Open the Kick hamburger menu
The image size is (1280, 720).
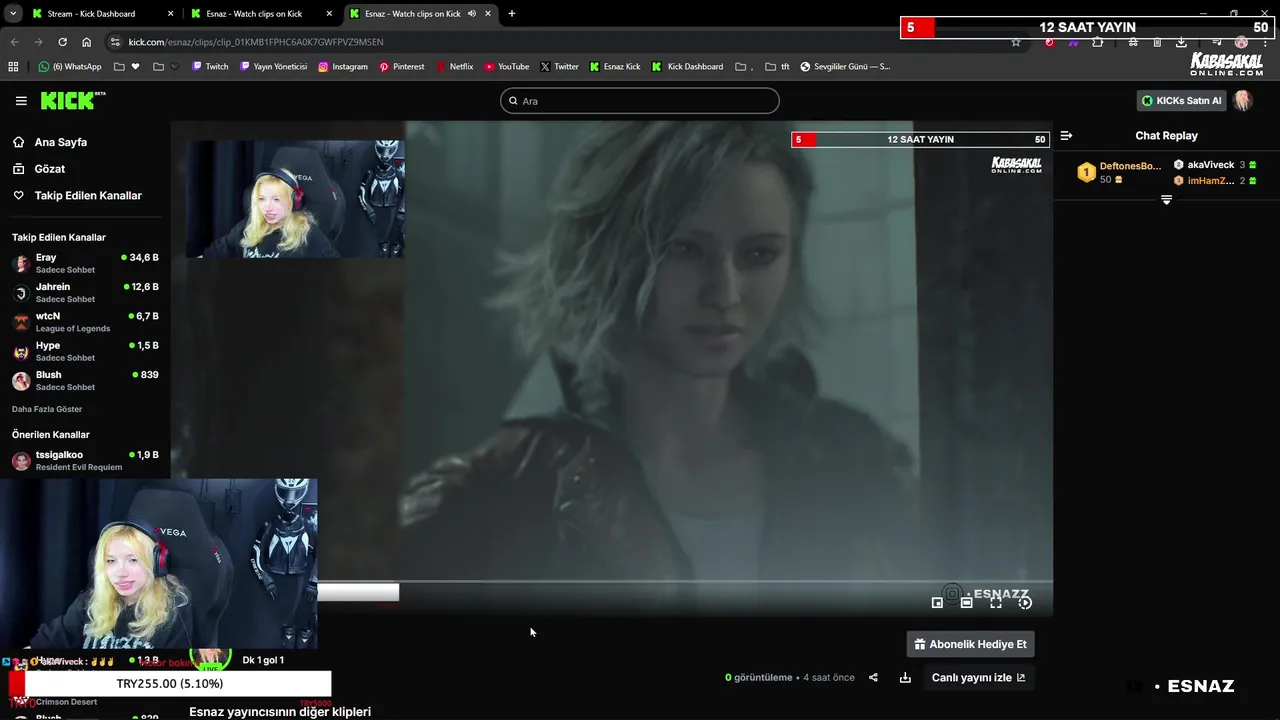click(21, 101)
